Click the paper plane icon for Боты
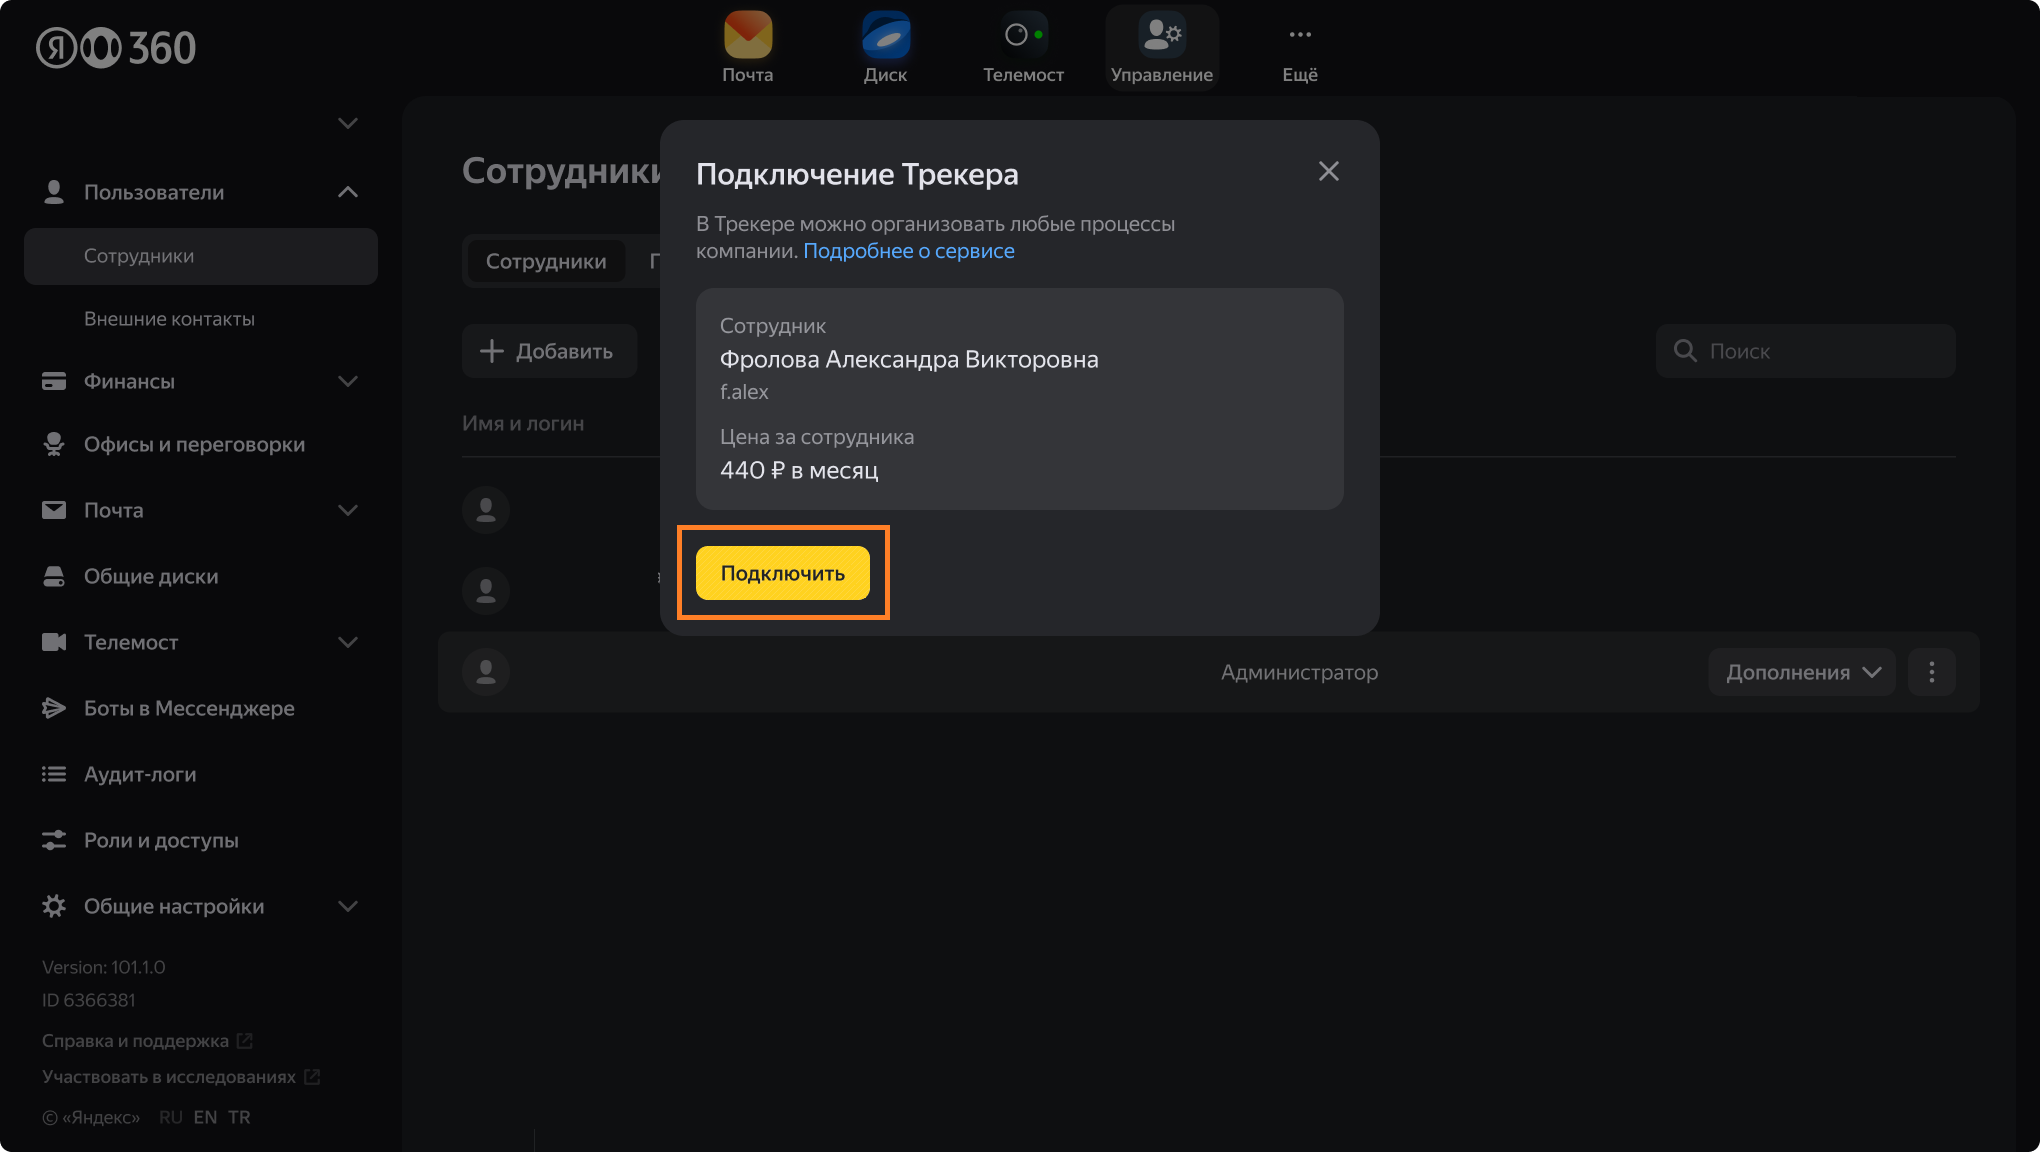This screenshot has height=1152, width=2040. tap(54, 708)
